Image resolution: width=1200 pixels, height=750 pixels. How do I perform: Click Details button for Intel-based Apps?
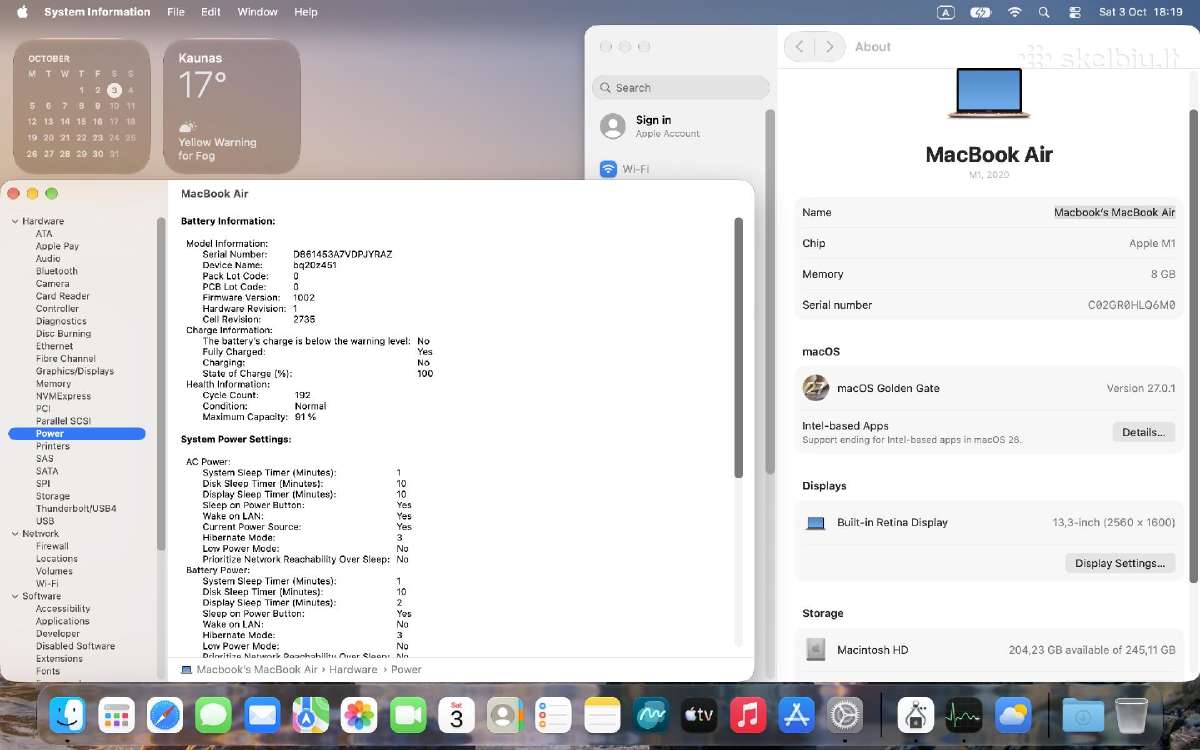coord(1143,432)
